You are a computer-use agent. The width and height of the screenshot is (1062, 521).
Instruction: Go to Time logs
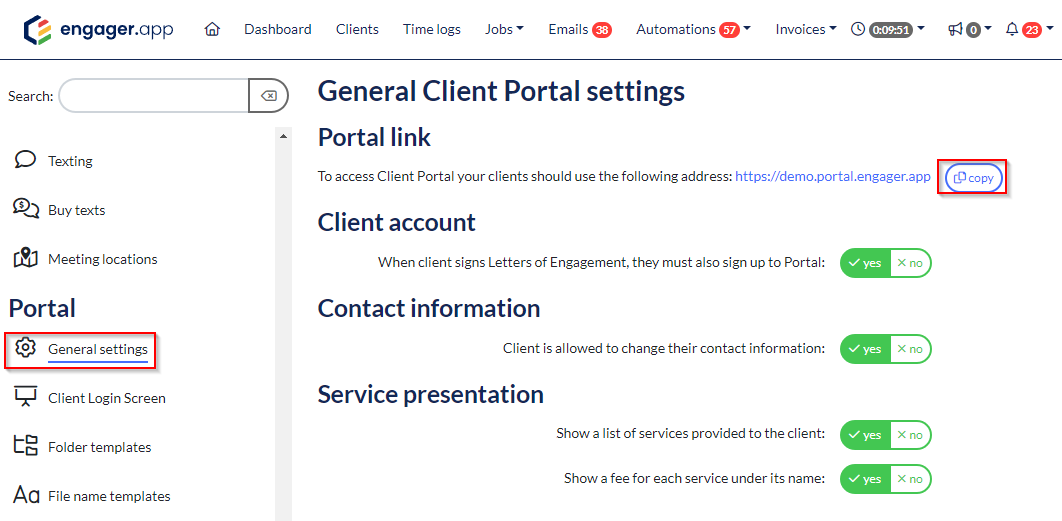431,29
